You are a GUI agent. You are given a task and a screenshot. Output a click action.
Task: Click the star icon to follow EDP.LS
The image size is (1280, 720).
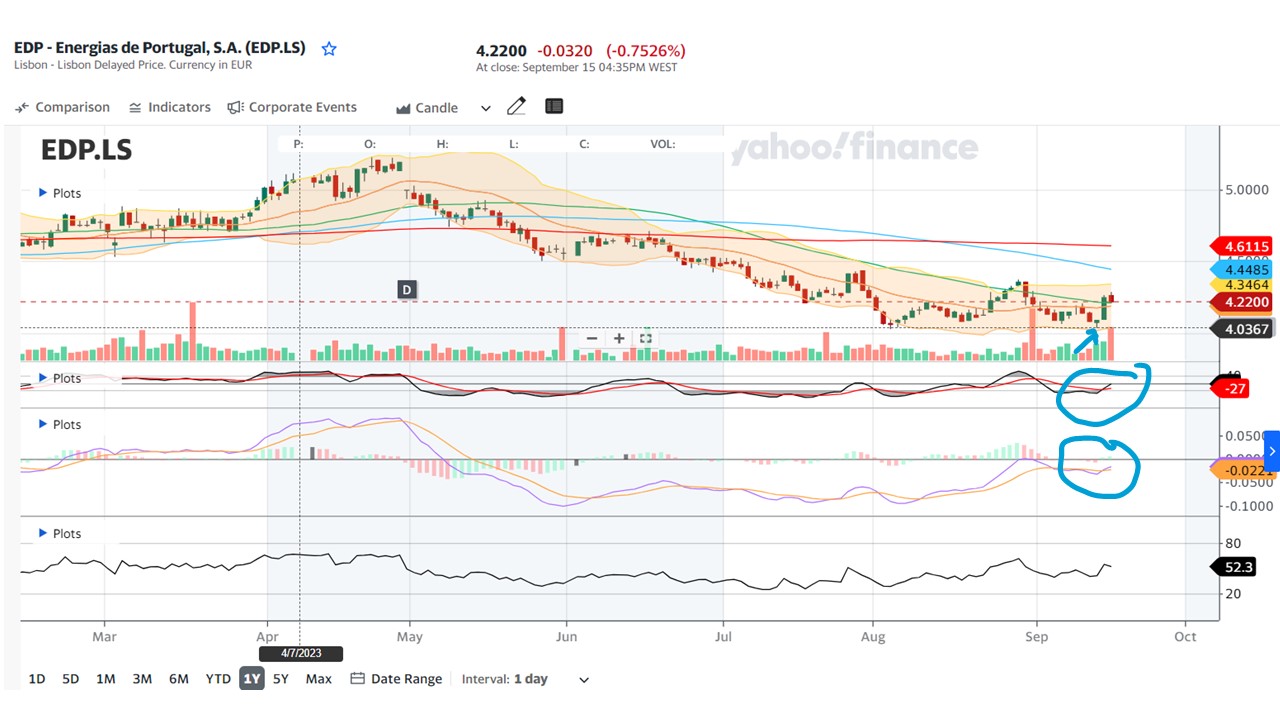(x=329, y=49)
